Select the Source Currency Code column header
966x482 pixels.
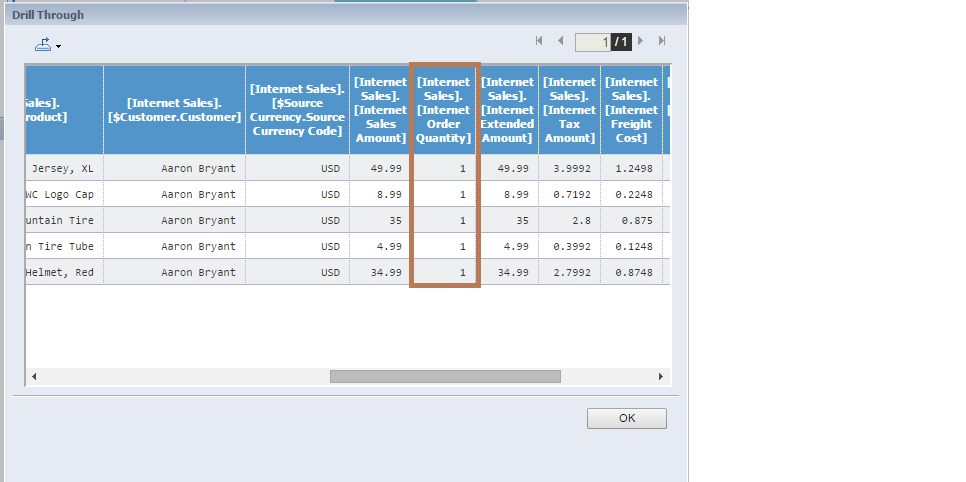(x=297, y=110)
